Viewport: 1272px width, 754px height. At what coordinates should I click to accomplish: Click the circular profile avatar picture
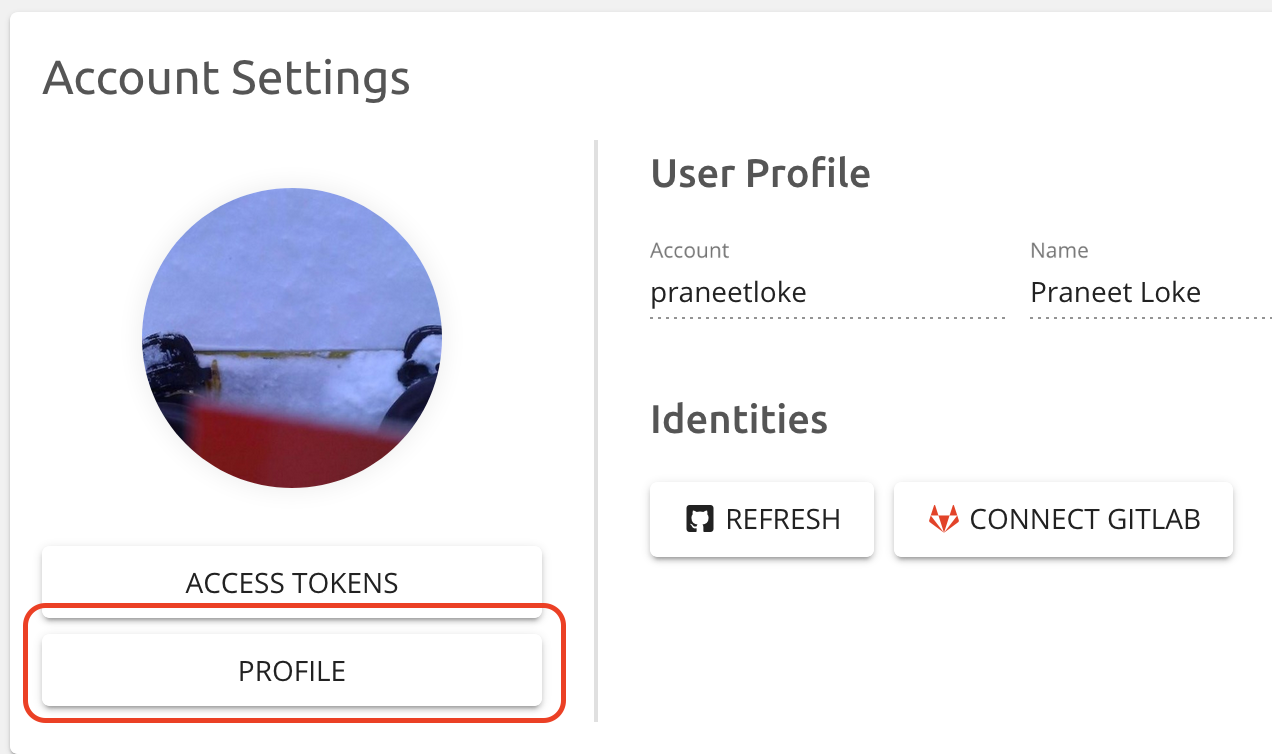(x=292, y=338)
